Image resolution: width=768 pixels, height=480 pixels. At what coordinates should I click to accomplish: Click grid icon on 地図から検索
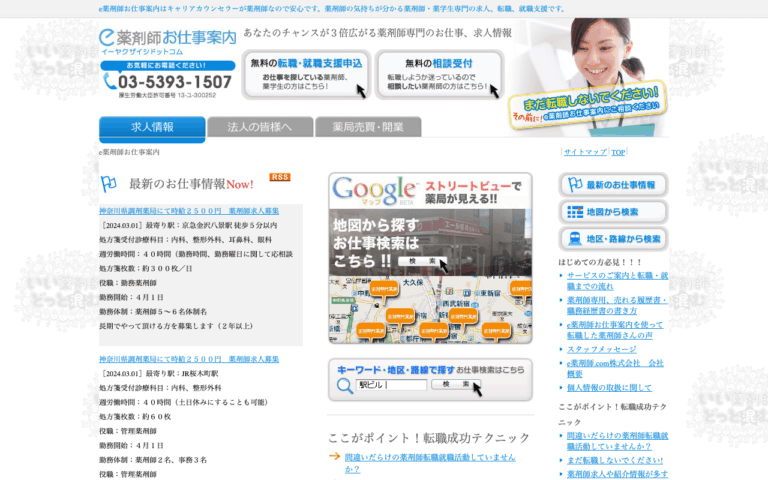575,212
